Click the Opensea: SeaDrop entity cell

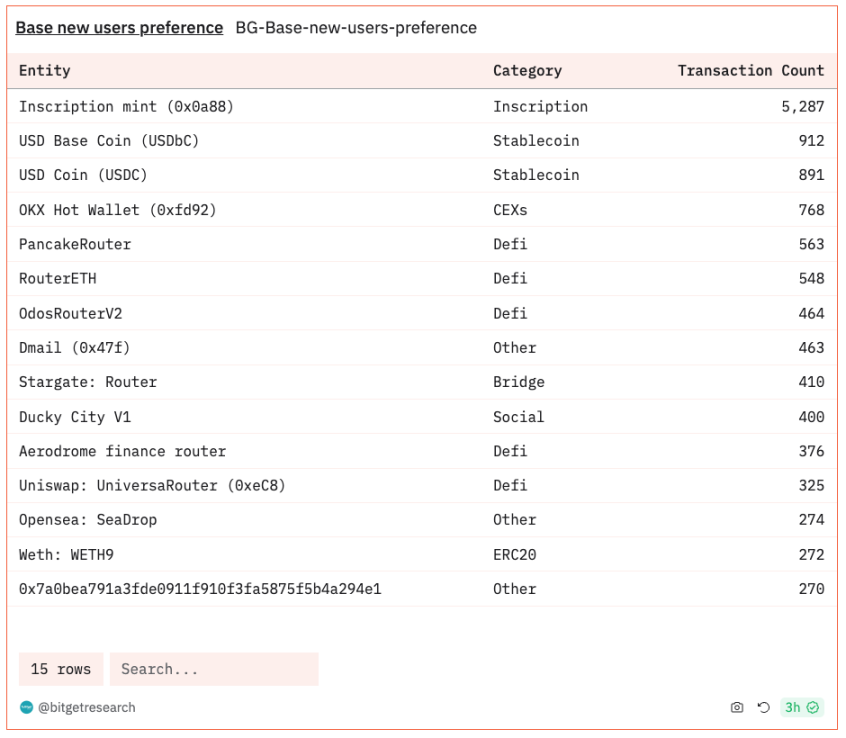(88, 520)
